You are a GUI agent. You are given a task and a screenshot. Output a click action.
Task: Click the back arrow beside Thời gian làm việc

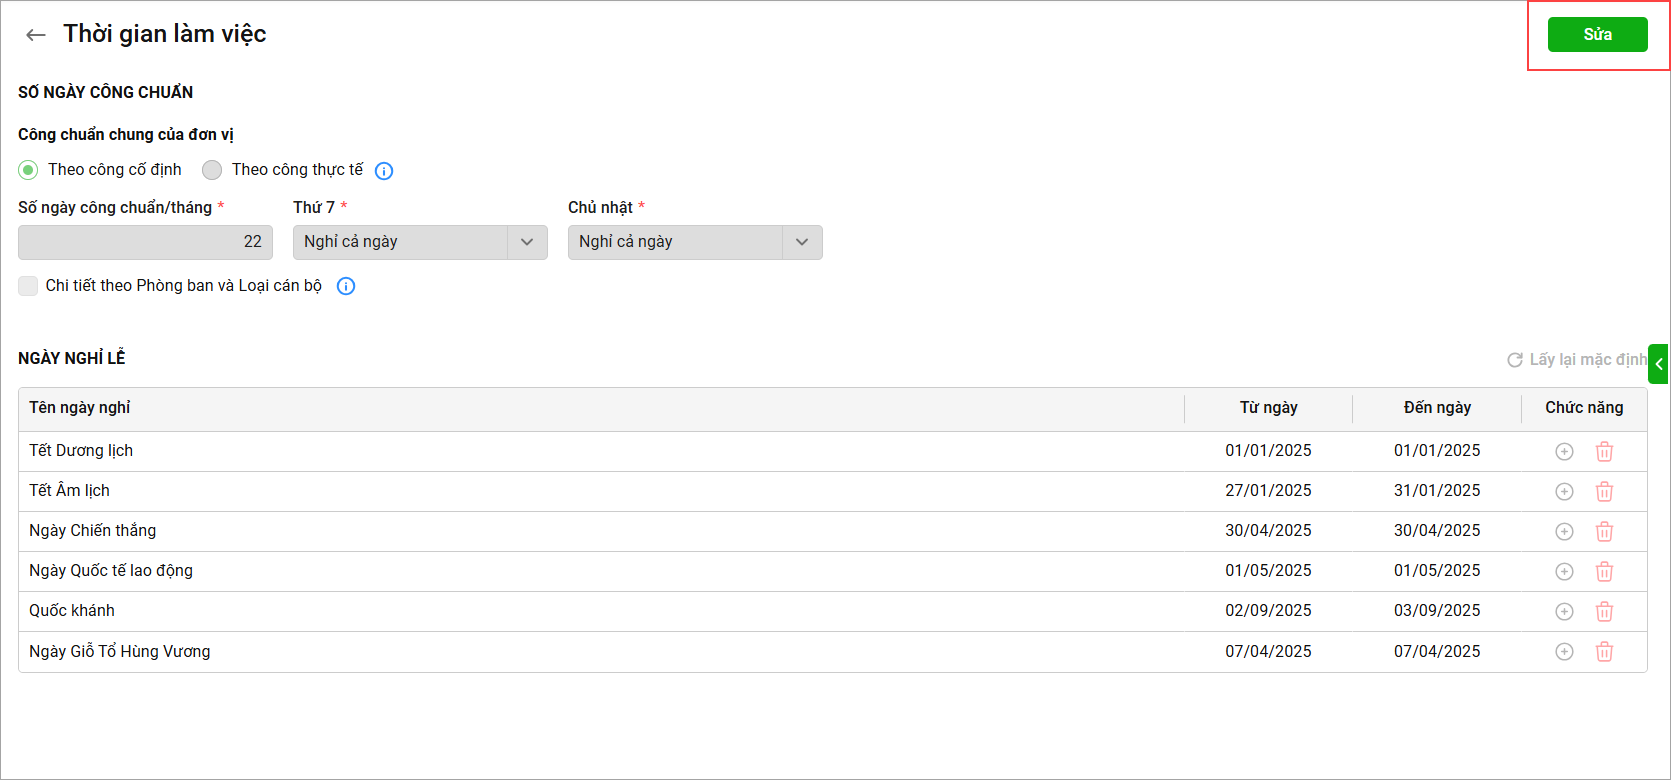click(36, 35)
